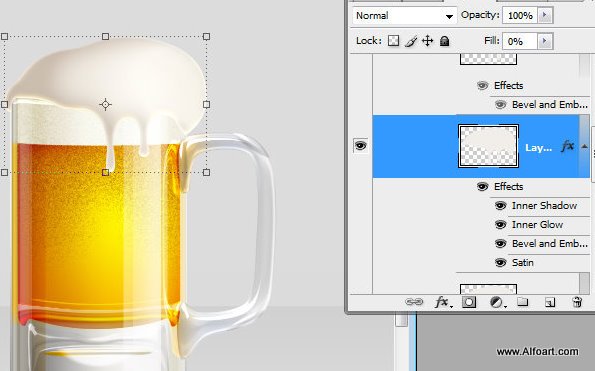This screenshot has width=595, height=371.
Task: Open Inner Glow effect settings
Action: click(x=537, y=224)
